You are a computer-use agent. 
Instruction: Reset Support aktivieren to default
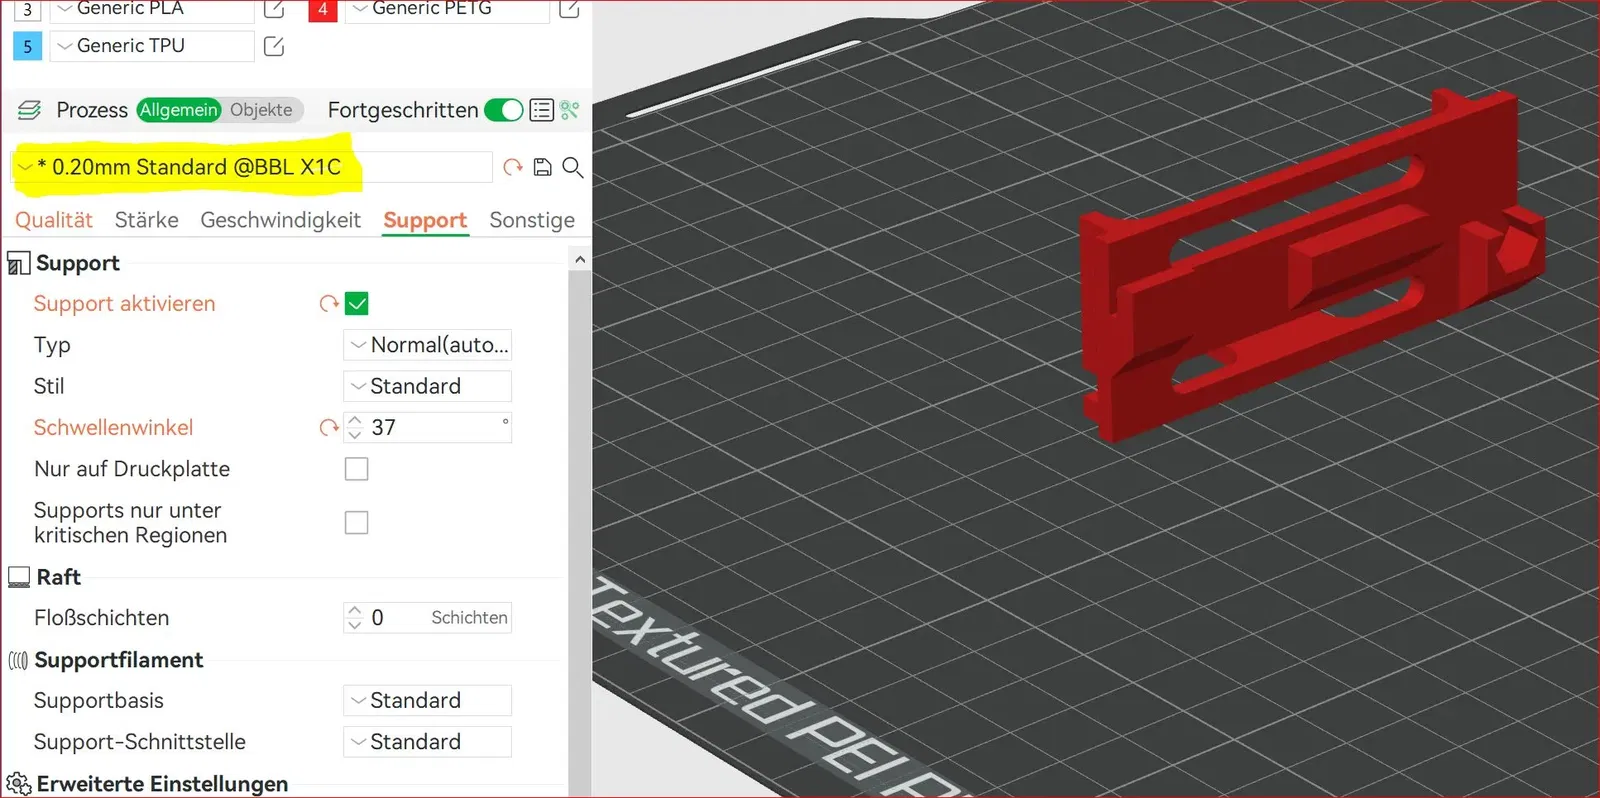click(x=329, y=303)
